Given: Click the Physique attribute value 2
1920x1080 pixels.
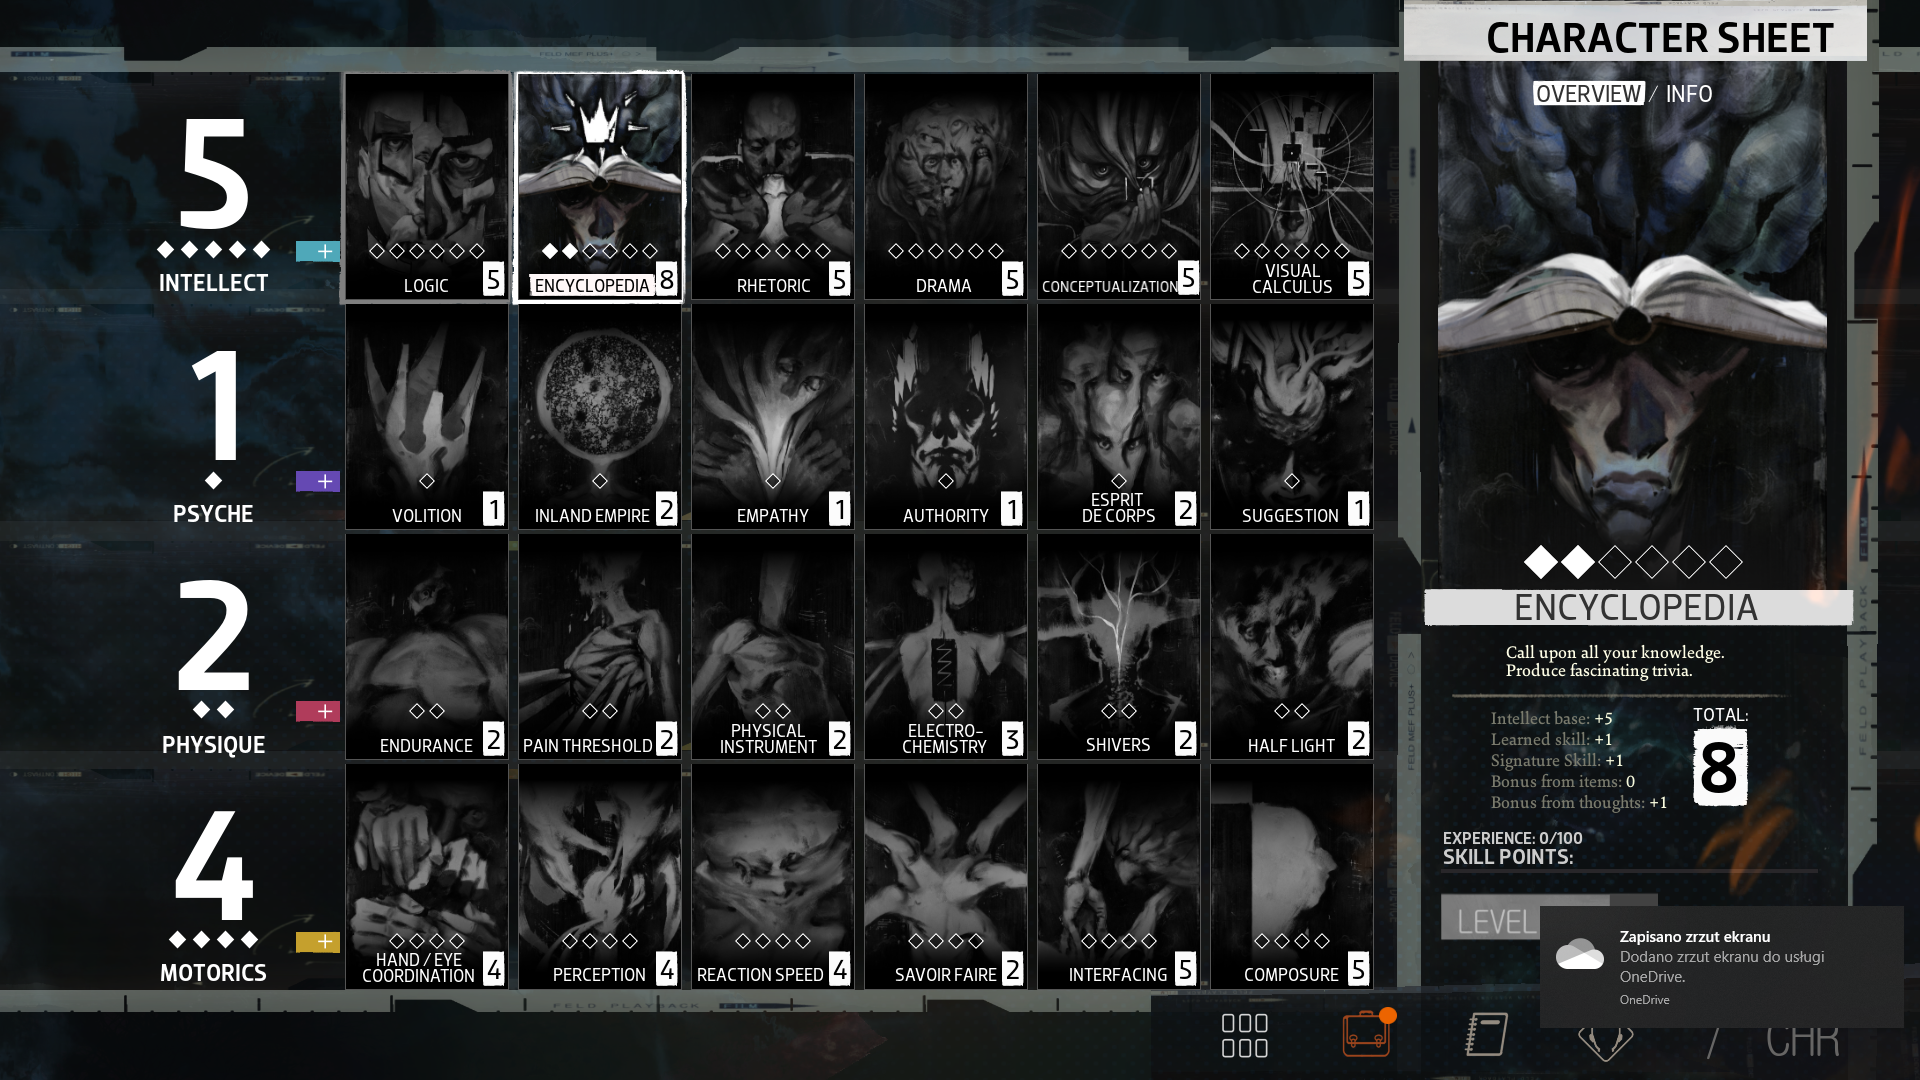Looking at the screenshot, I should (x=213, y=636).
